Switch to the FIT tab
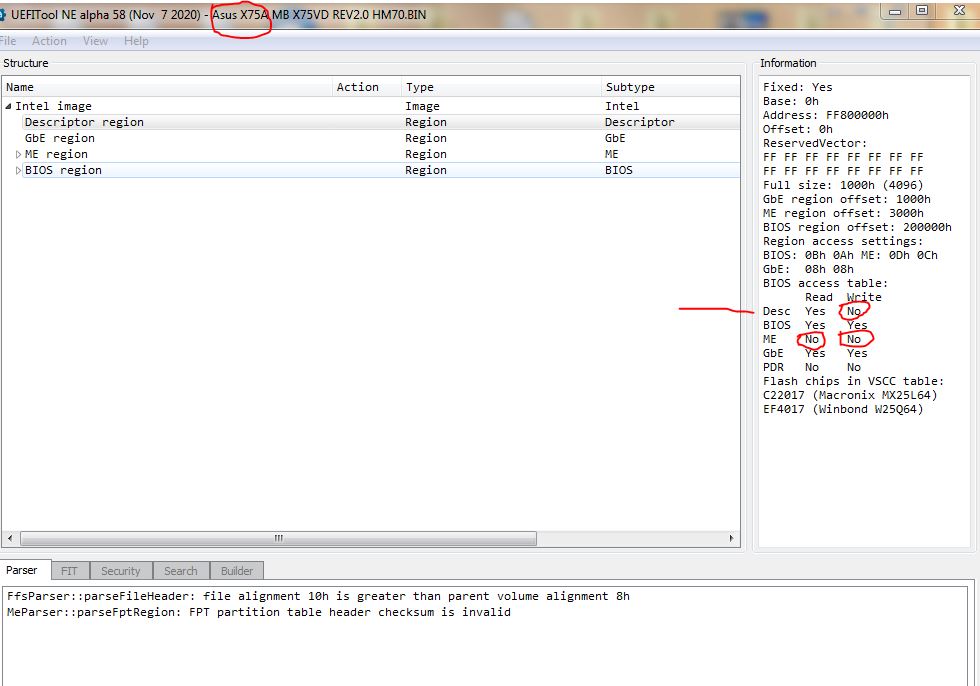The image size is (980, 686). click(x=69, y=570)
